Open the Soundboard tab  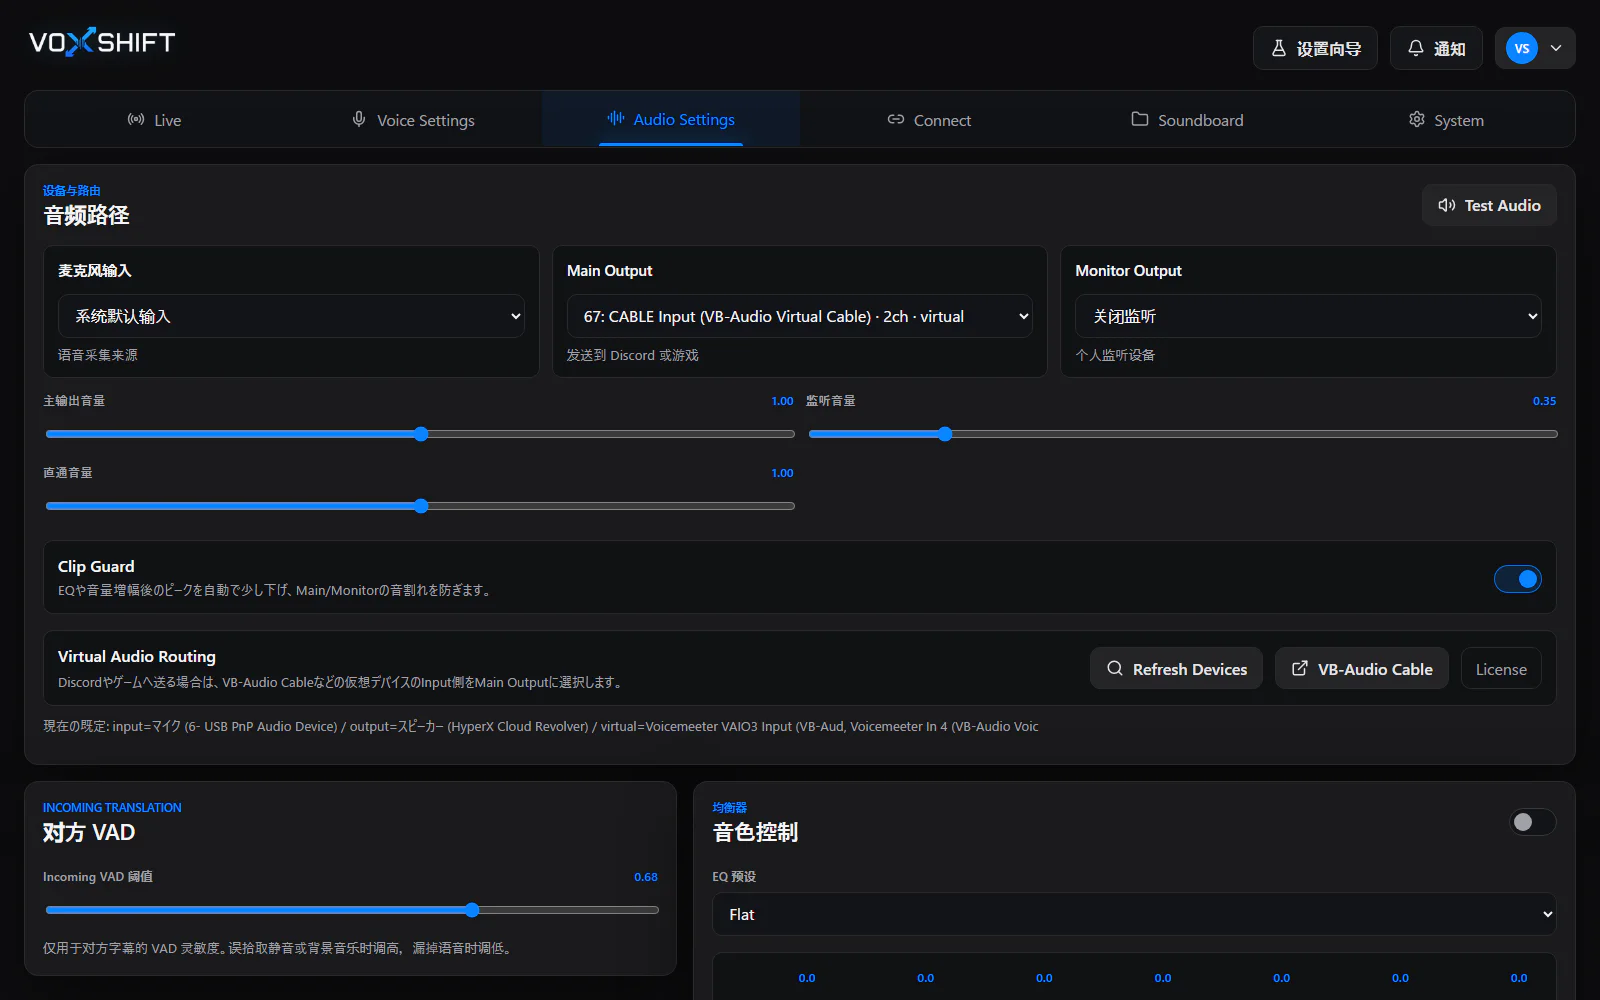1187,120
